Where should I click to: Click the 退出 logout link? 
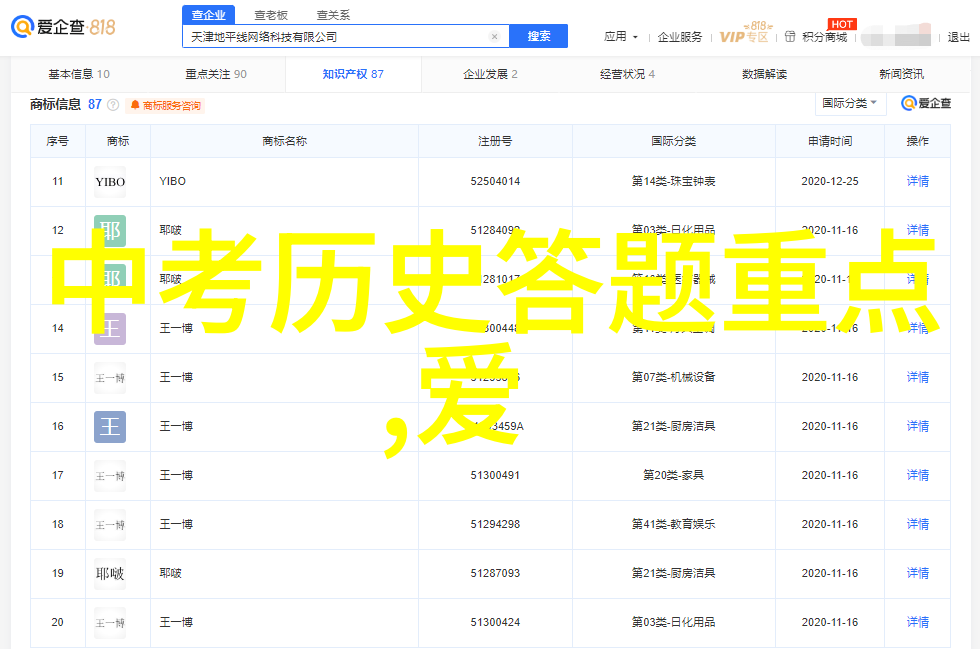pos(958,38)
